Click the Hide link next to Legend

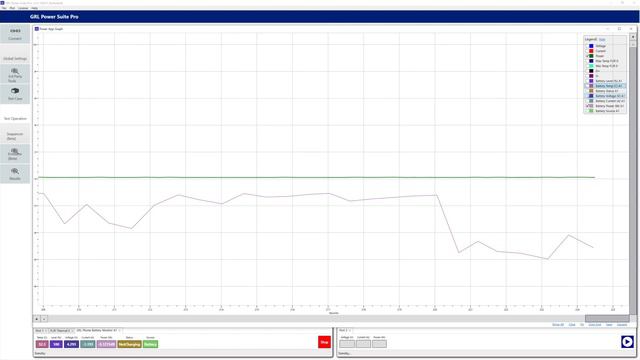pyautogui.click(x=602, y=40)
